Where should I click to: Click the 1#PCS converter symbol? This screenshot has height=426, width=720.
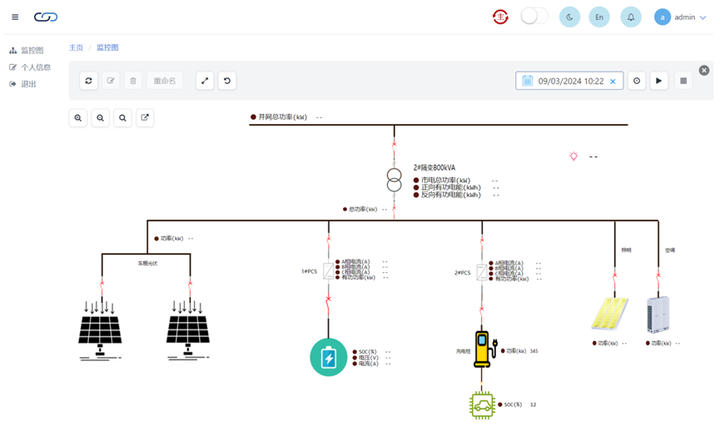pyautogui.click(x=329, y=271)
